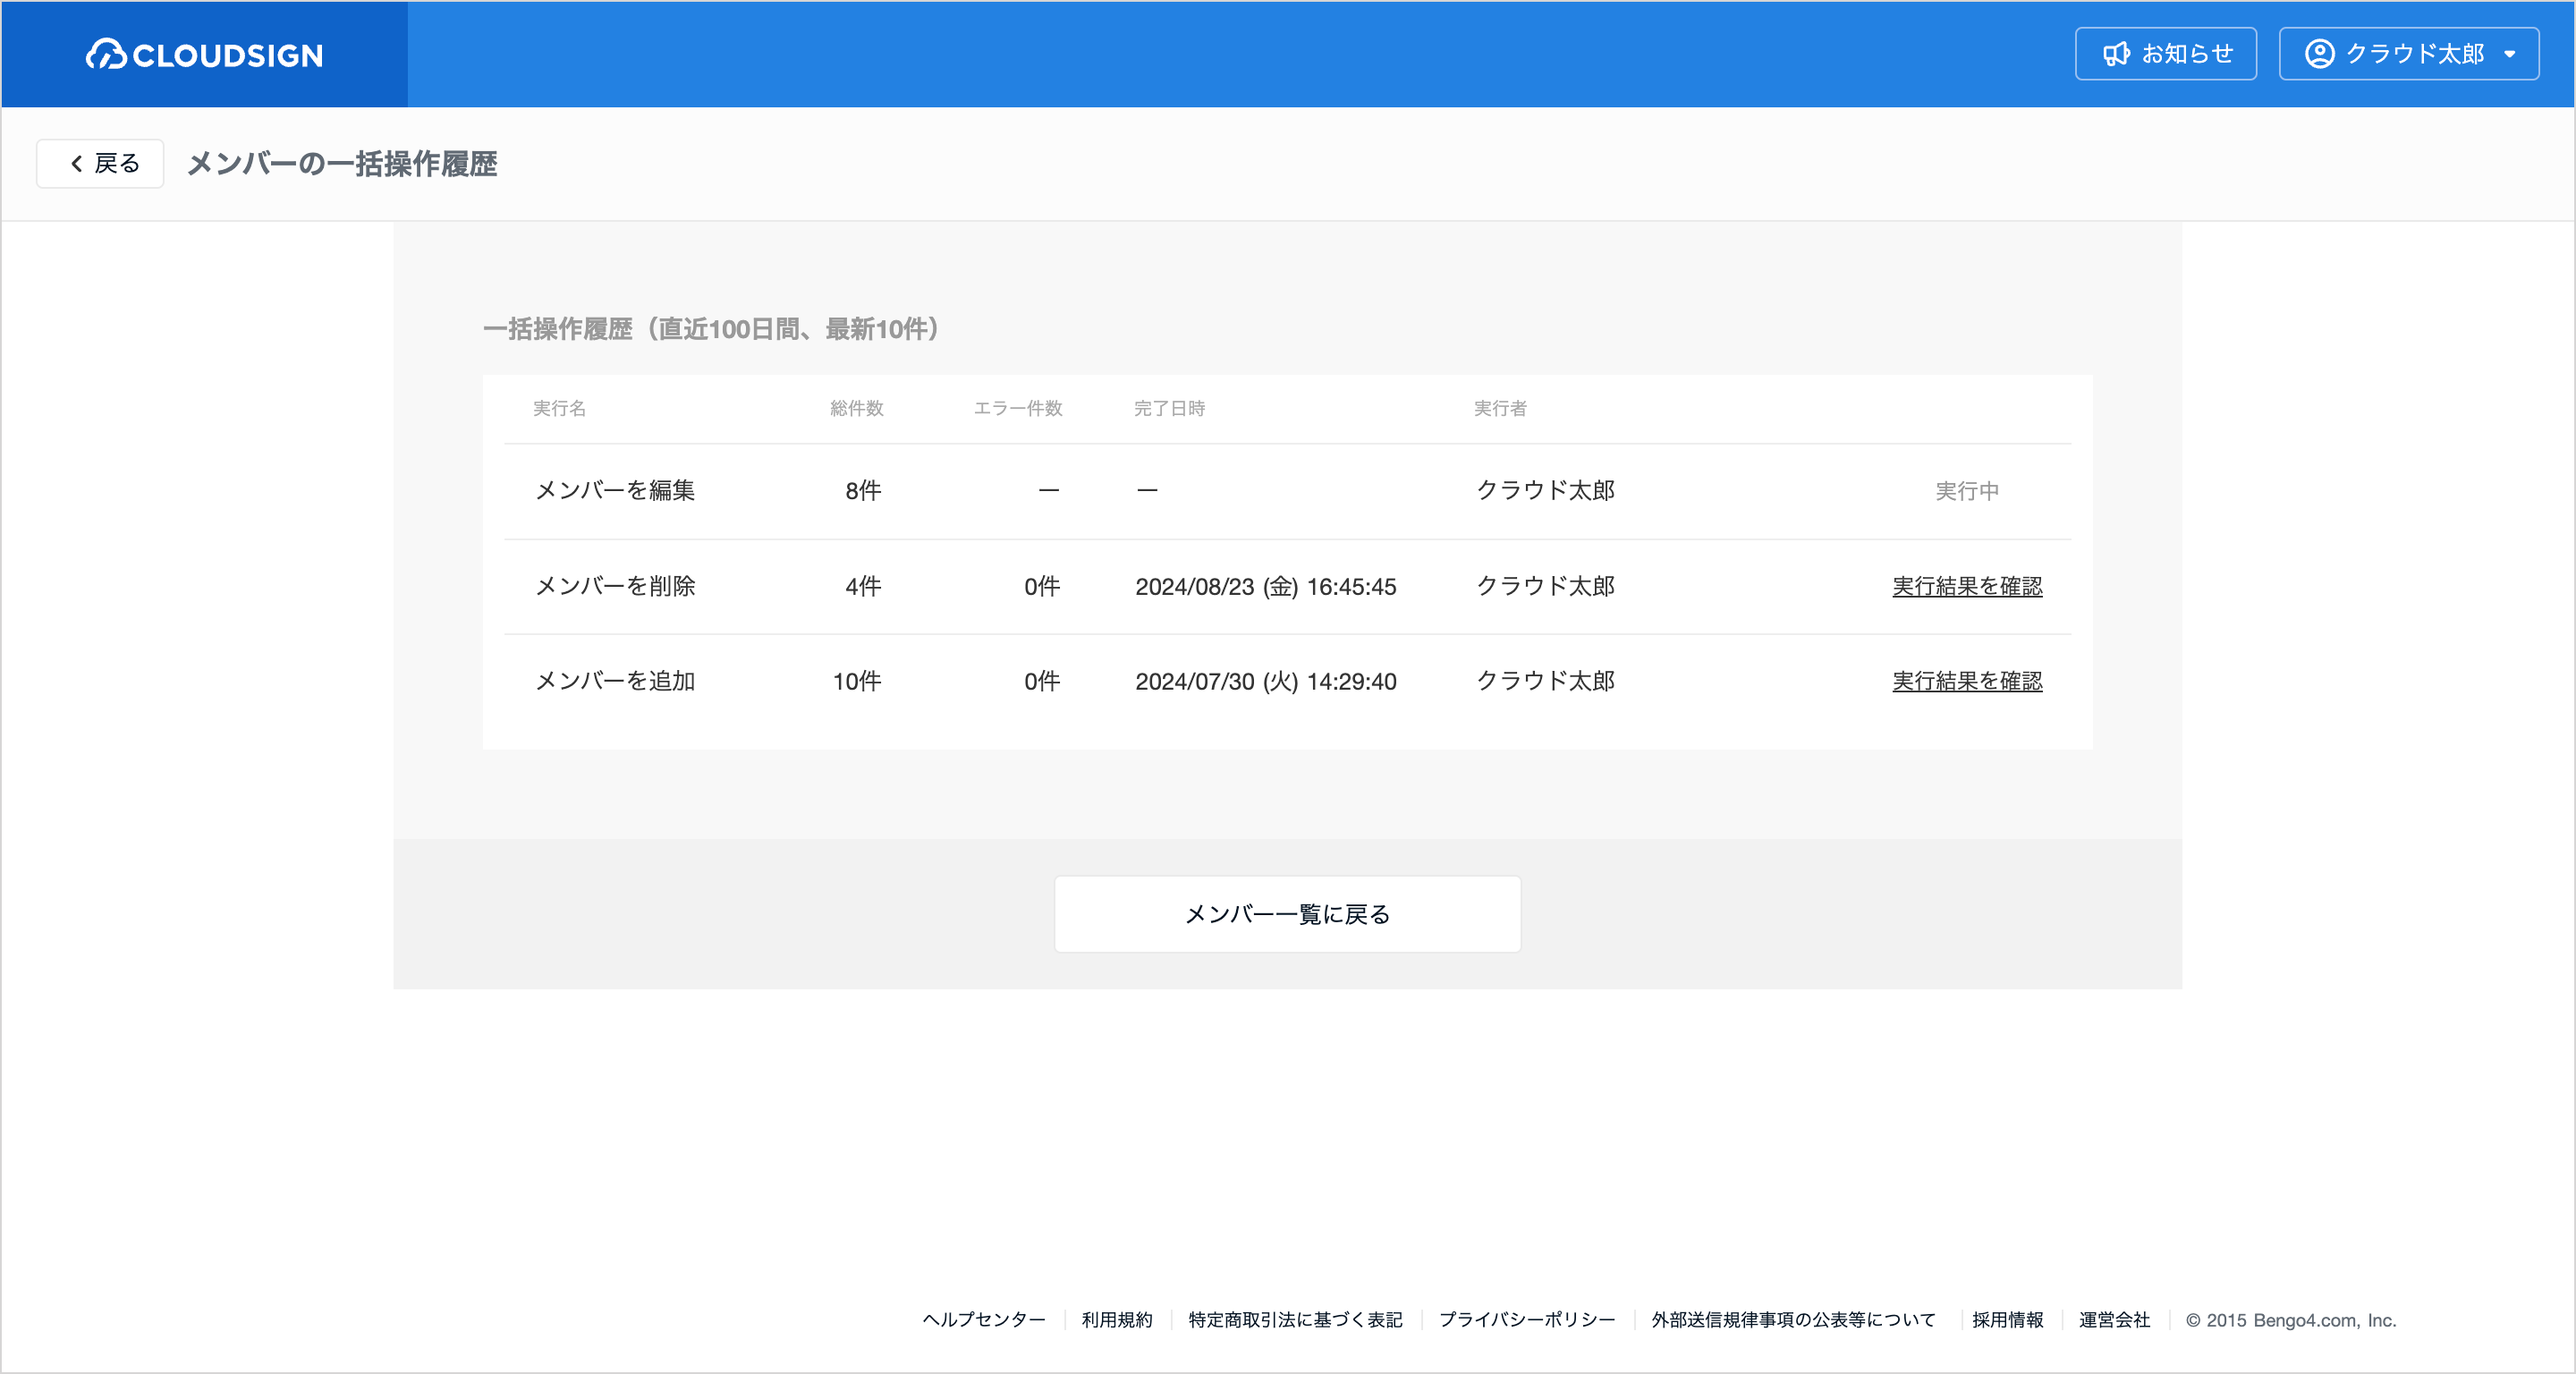Click メンバー一覧に戻る button
The height and width of the screenshot is (1374, 2576).
click(1288, 914)
